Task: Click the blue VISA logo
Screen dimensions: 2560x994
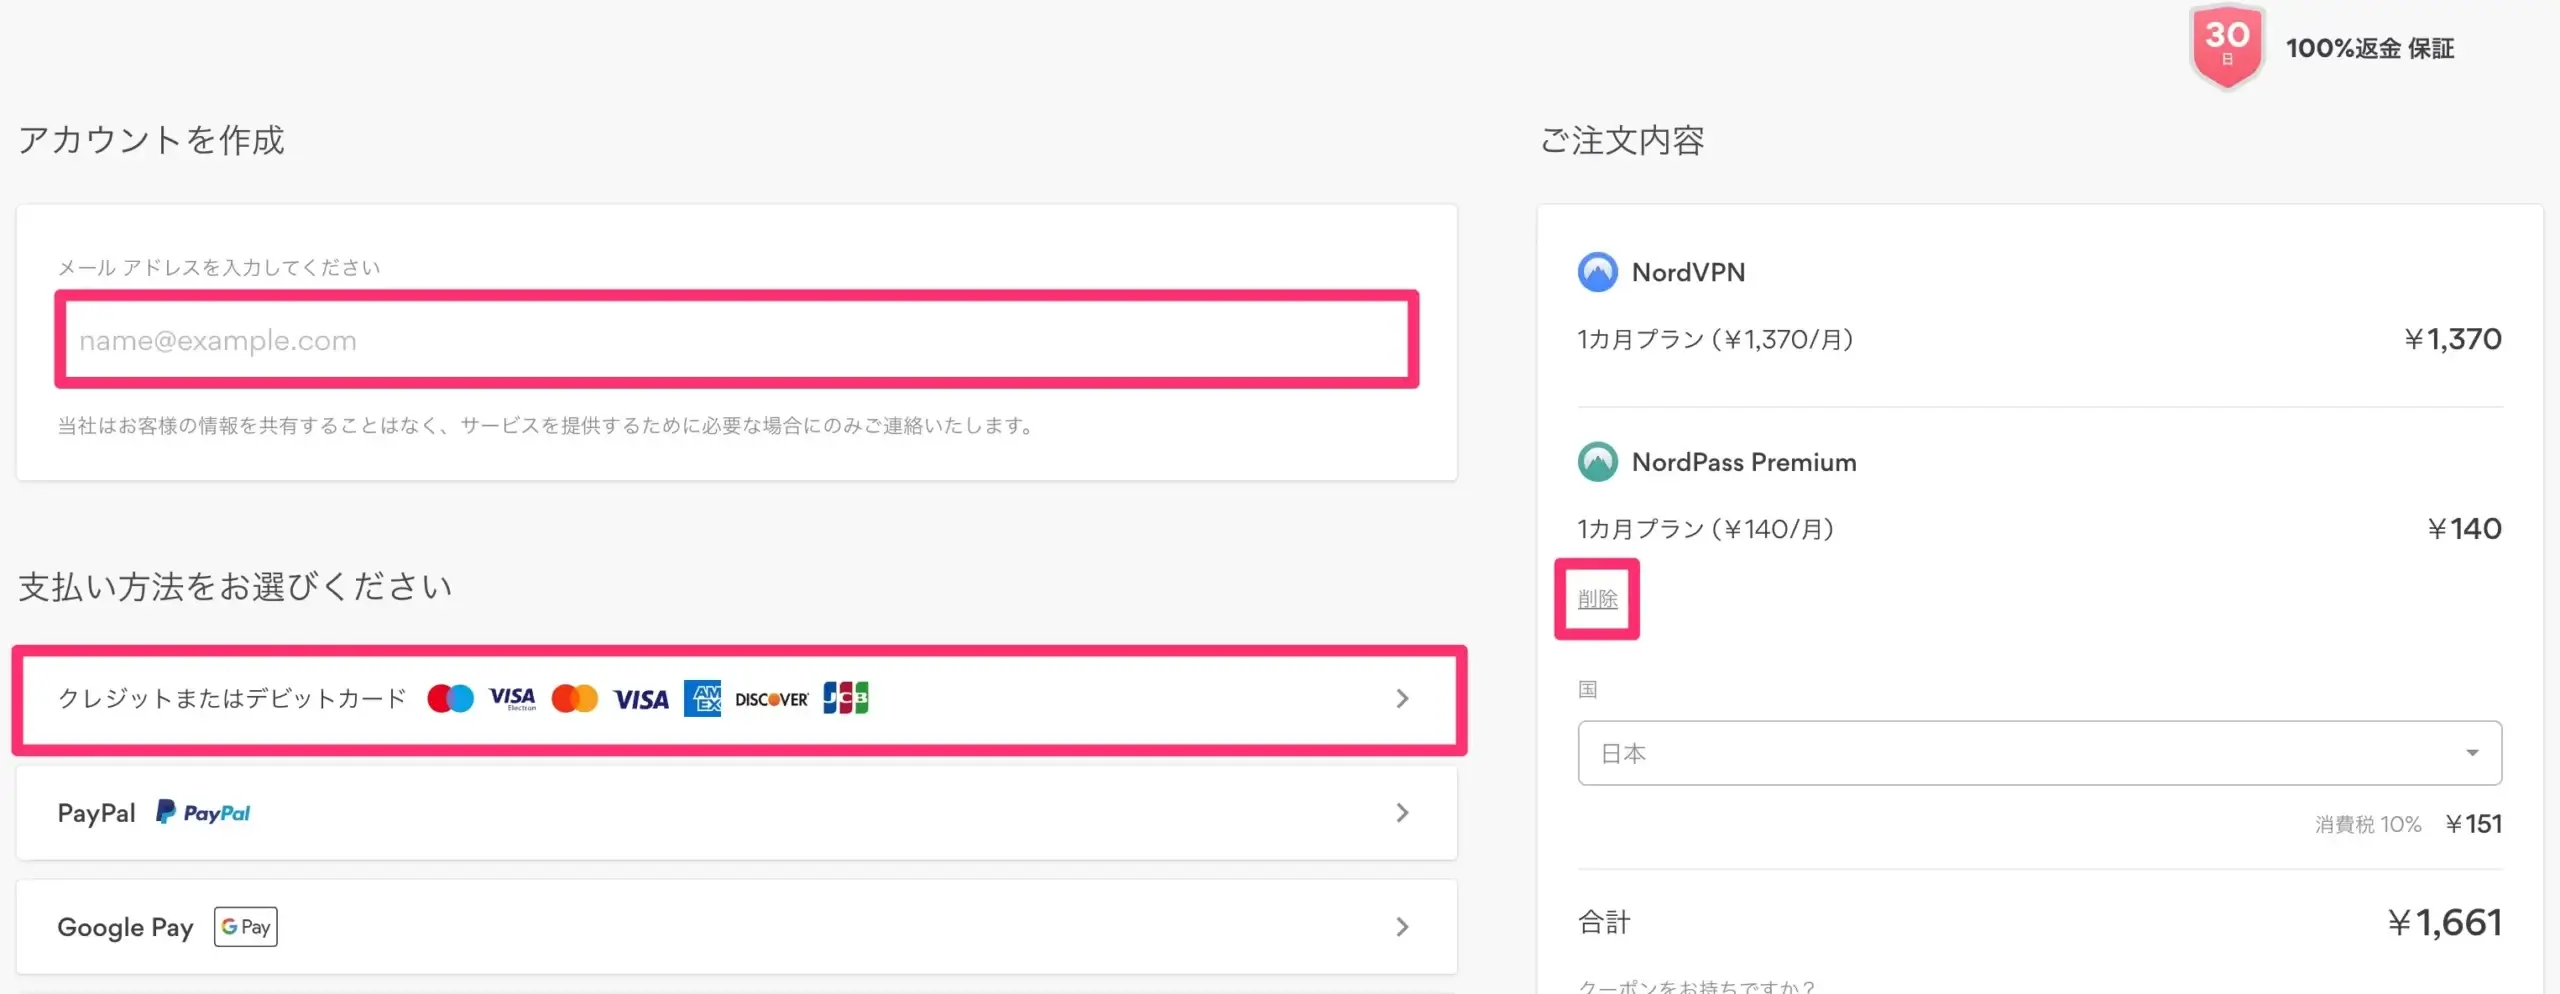Action: point(641,699)
